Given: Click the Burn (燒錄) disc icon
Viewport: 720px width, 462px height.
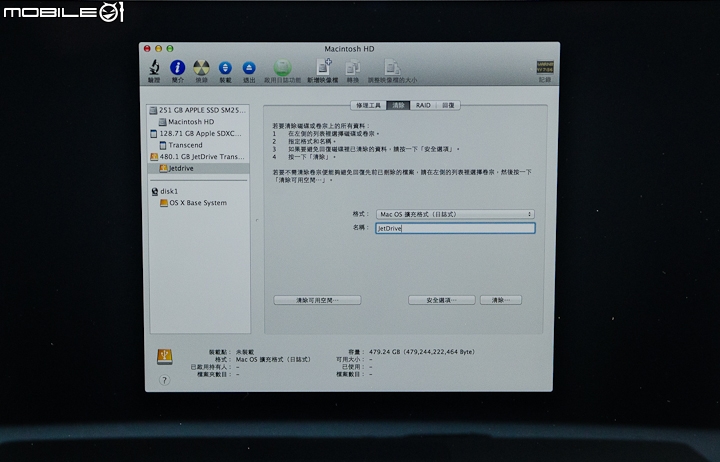Looking at the screenshot, I should coord(201,68).
